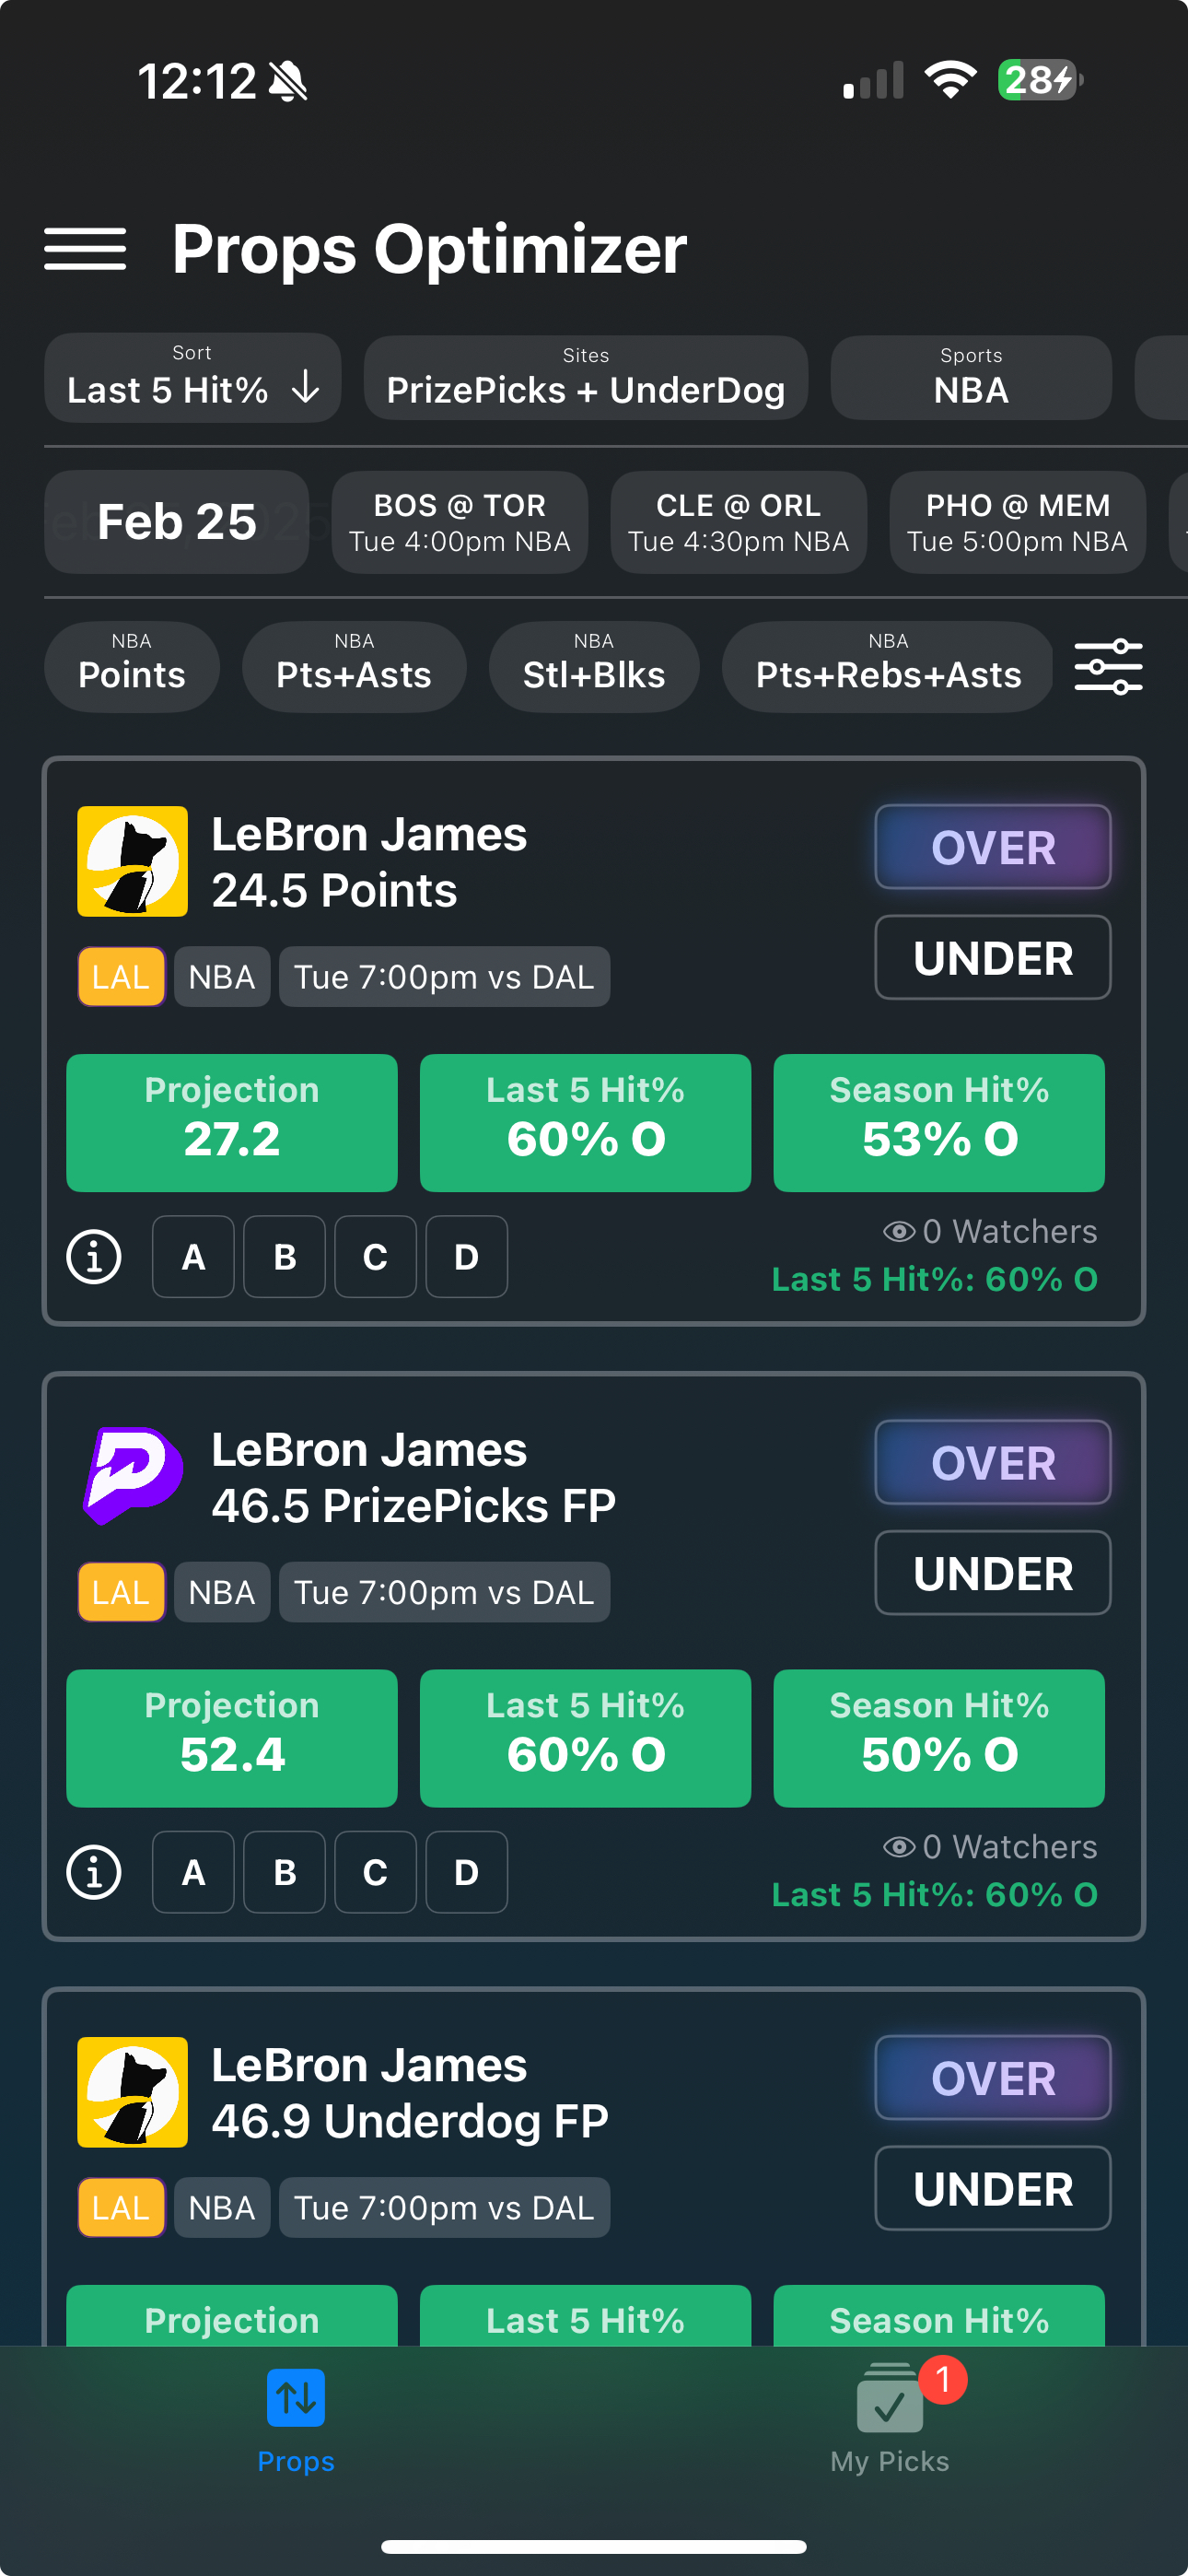Tap the info icon on LeBron 24.5 Points card

(94, 1257)
